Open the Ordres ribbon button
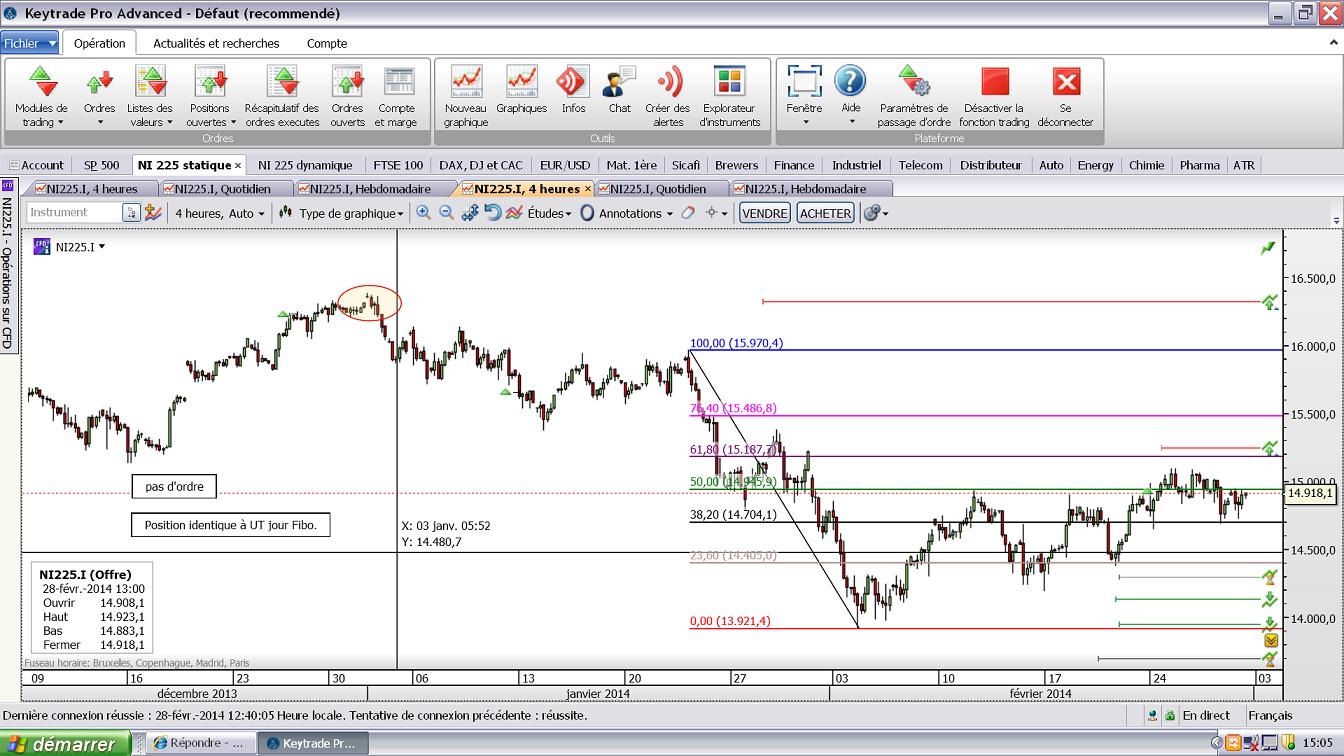This screenshot has width=1344, height=756. point(99,96)
